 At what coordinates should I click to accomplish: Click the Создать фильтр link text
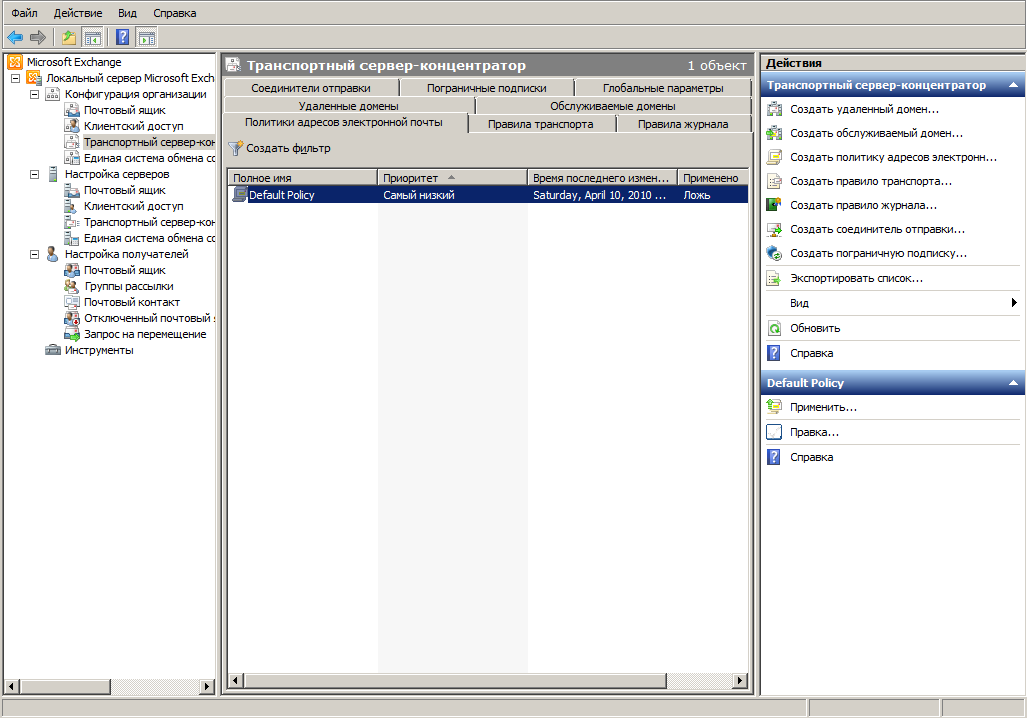coord(288,149)
